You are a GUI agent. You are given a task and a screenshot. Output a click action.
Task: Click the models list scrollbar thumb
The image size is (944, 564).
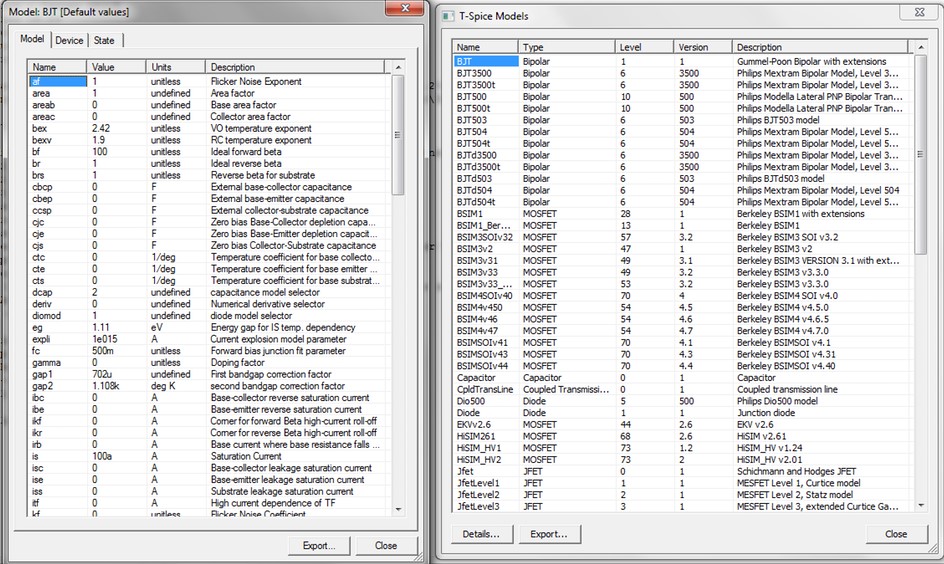coord(921,154)
